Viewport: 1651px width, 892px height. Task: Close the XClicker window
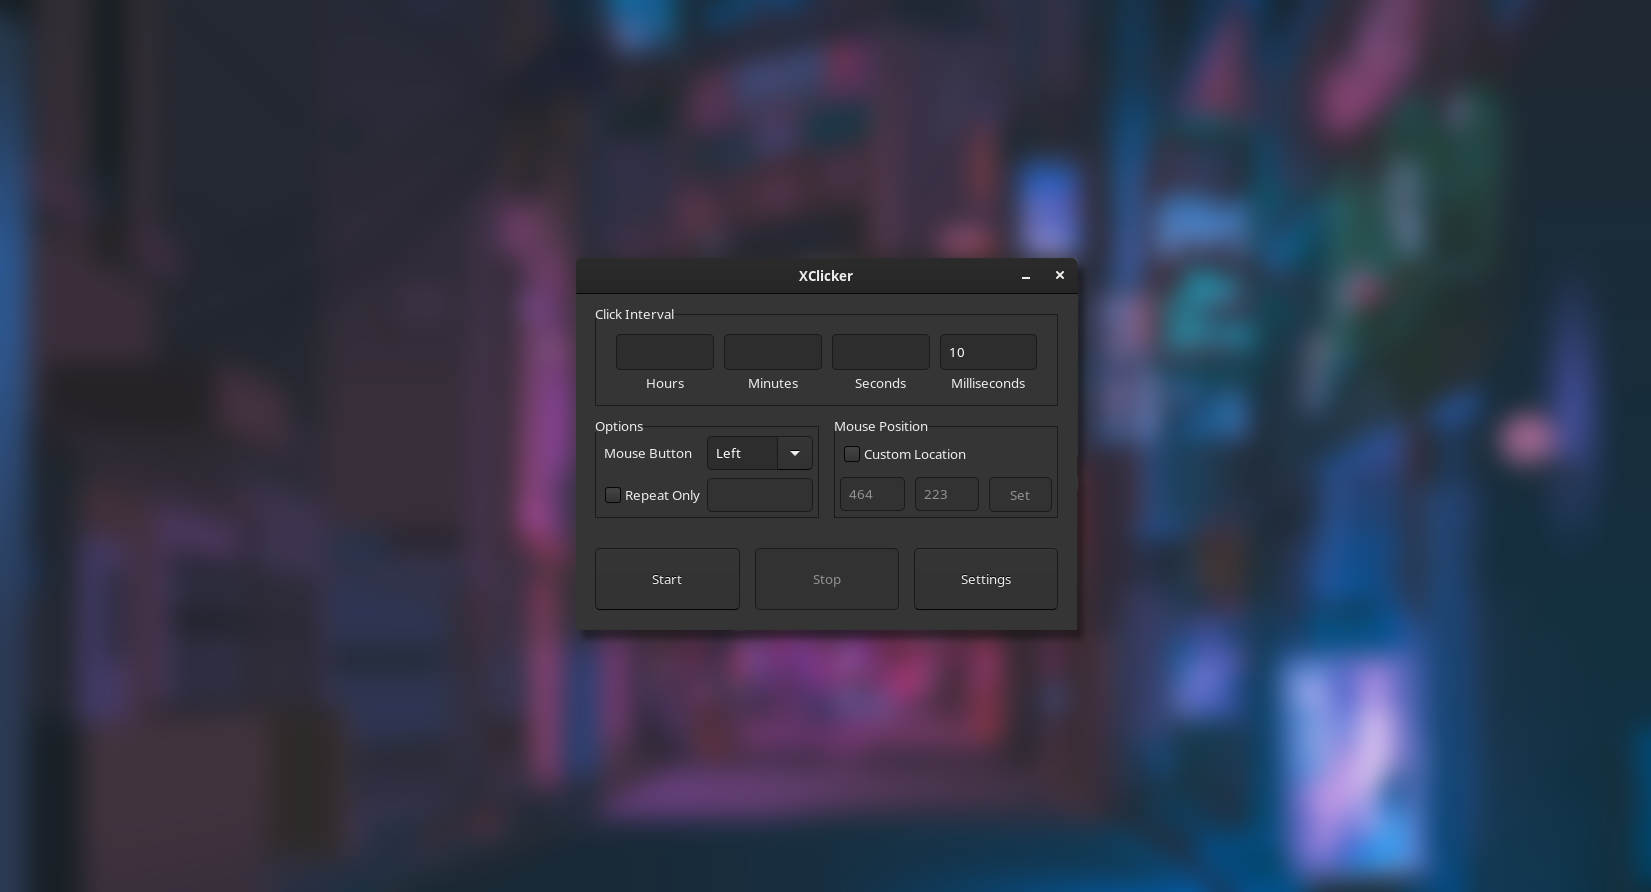click(1060, 275)
